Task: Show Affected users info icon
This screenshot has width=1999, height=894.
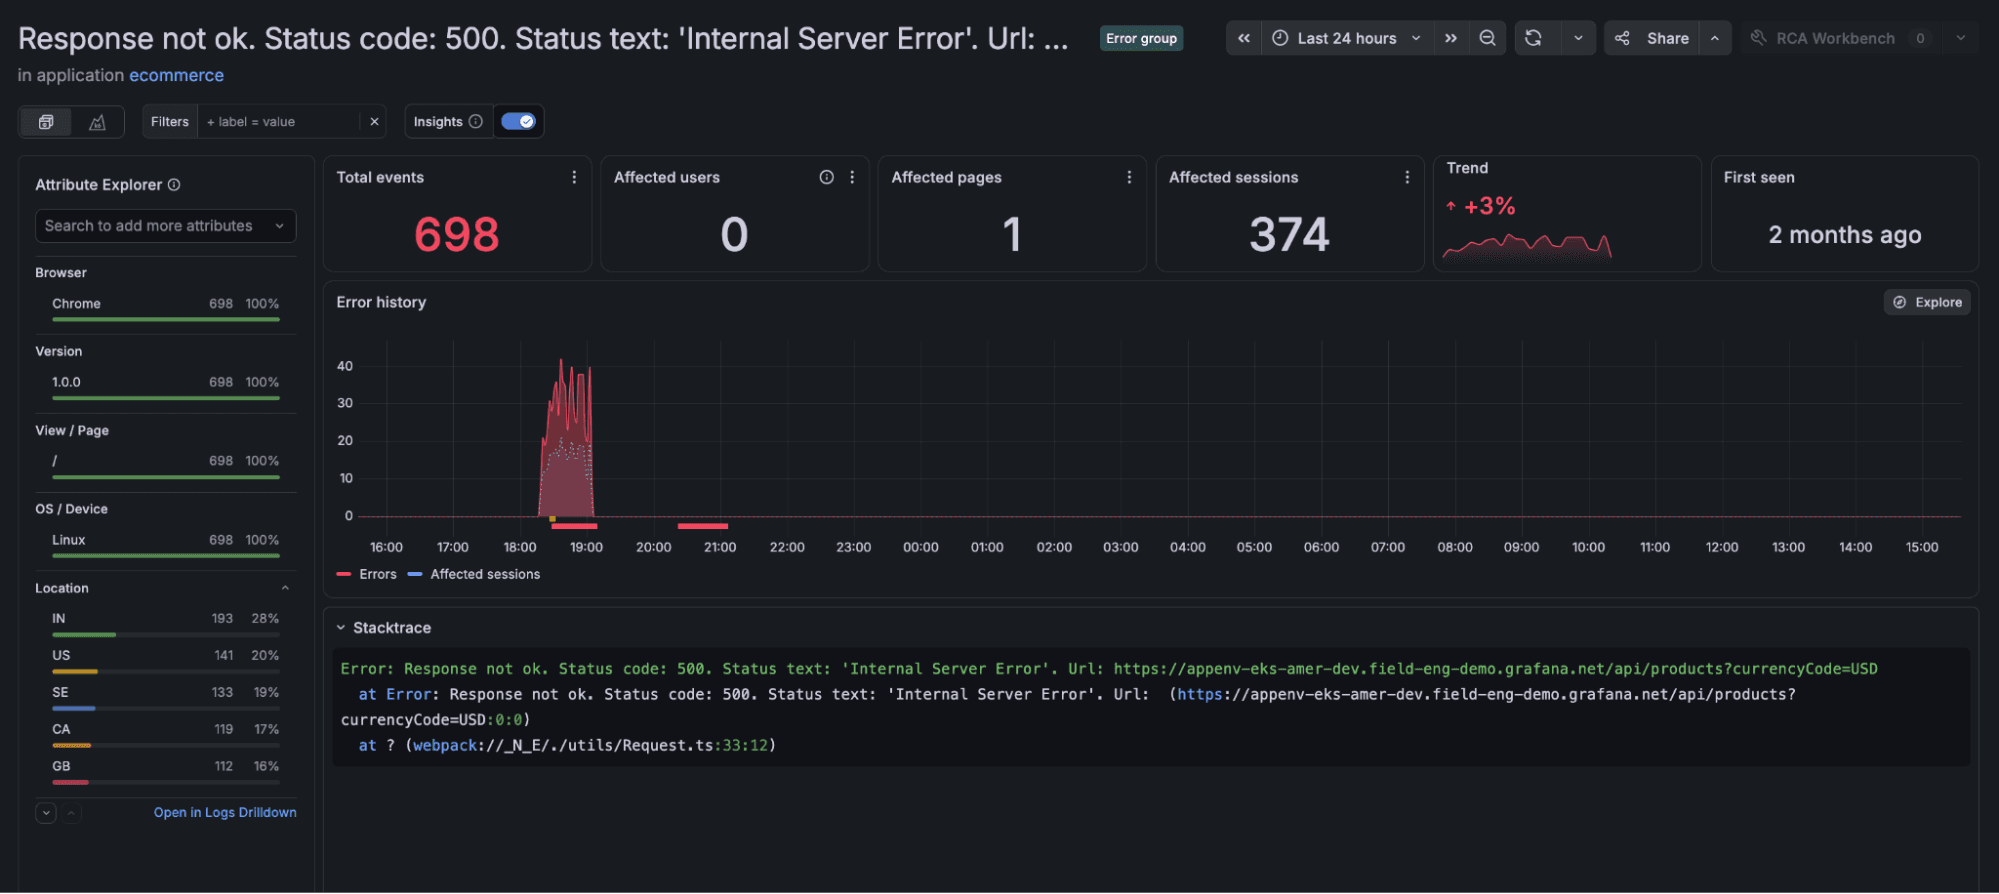Action: coord(826,177)
